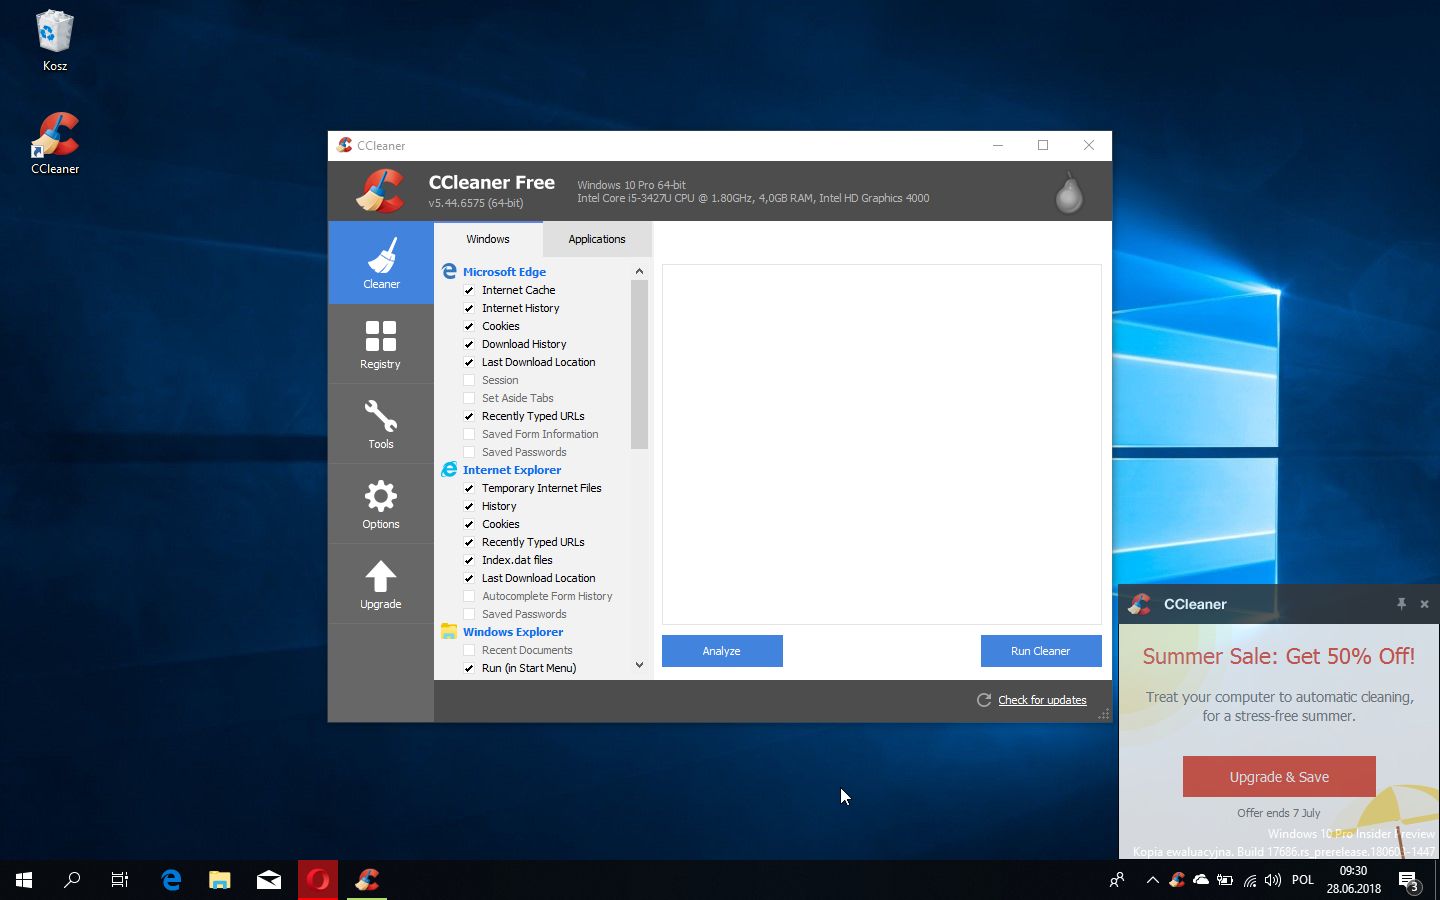Open the Registry section in sidebar

click(380, 343)
